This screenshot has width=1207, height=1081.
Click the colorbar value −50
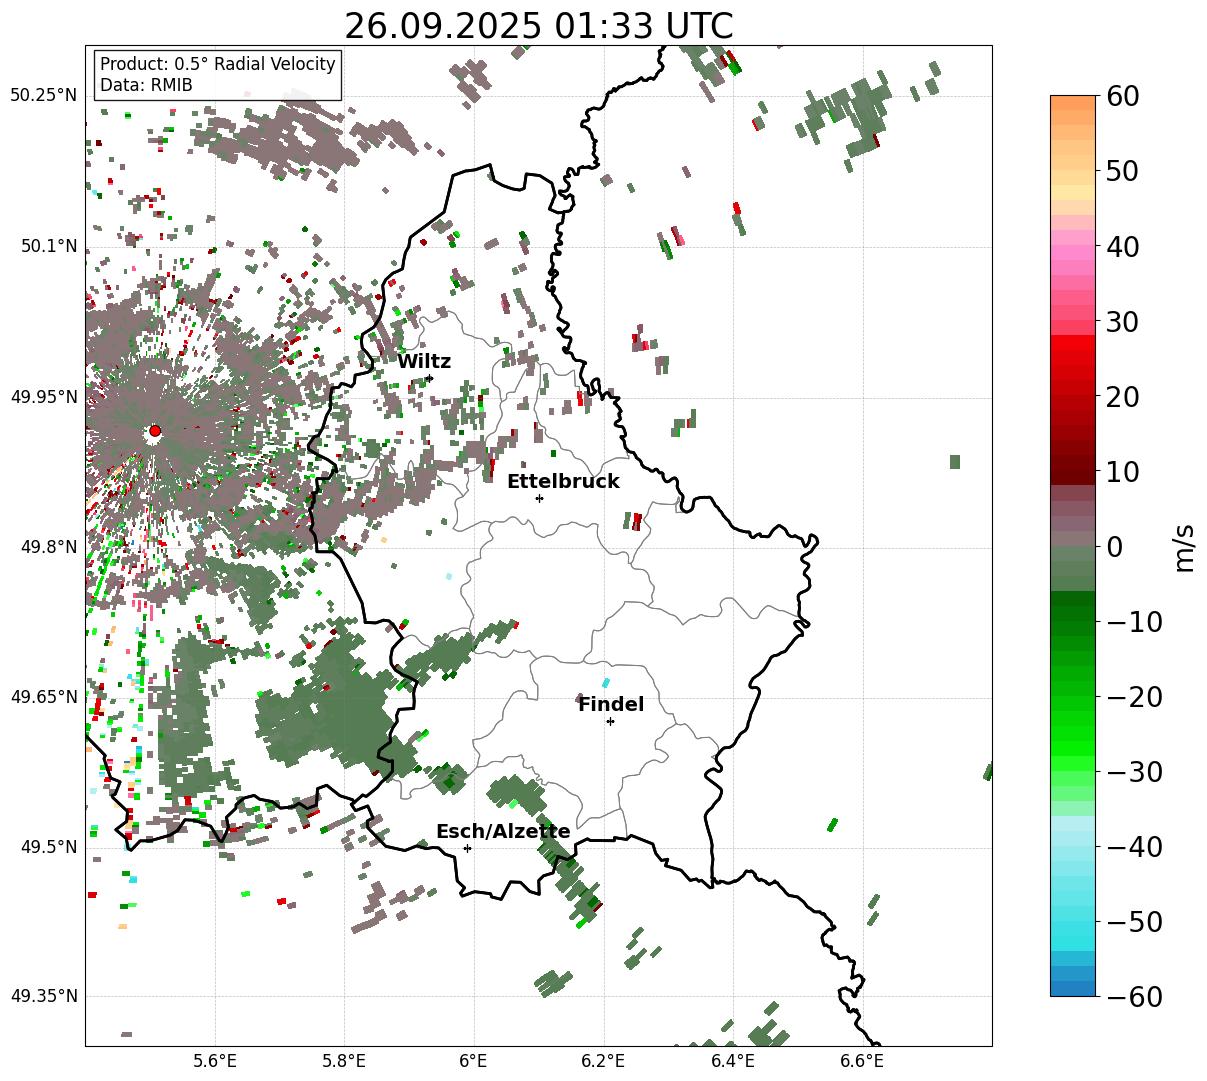click(x=1134, y=922)
